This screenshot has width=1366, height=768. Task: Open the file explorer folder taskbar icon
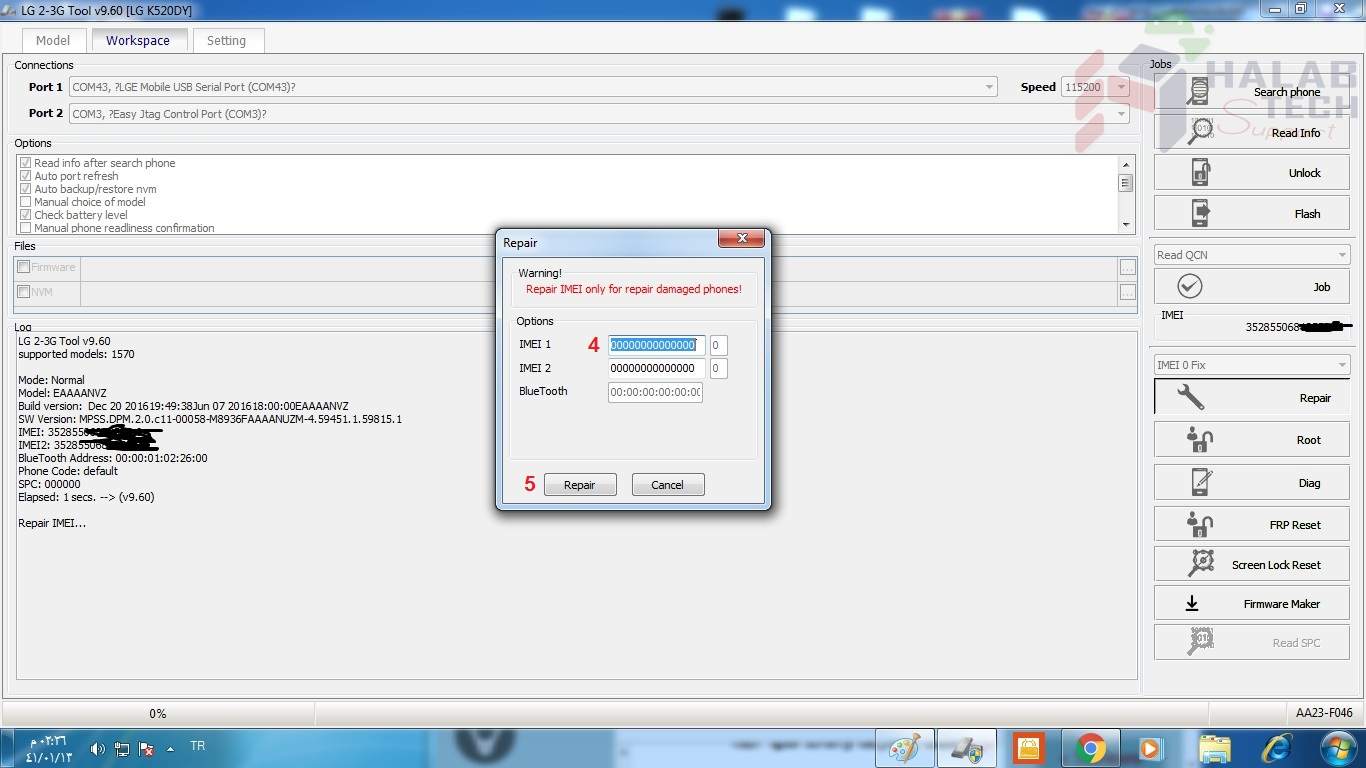[x=1215, y=748]
